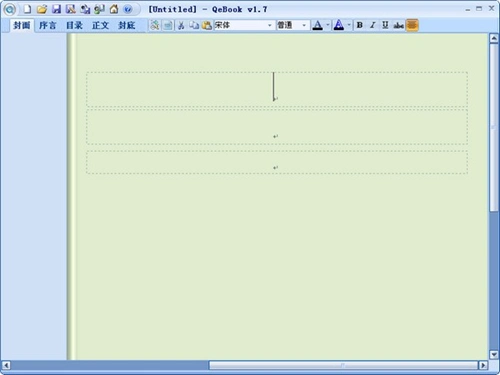Open the home icon in title toolbar
Viewport: 500px width, 375px height.
114,9
